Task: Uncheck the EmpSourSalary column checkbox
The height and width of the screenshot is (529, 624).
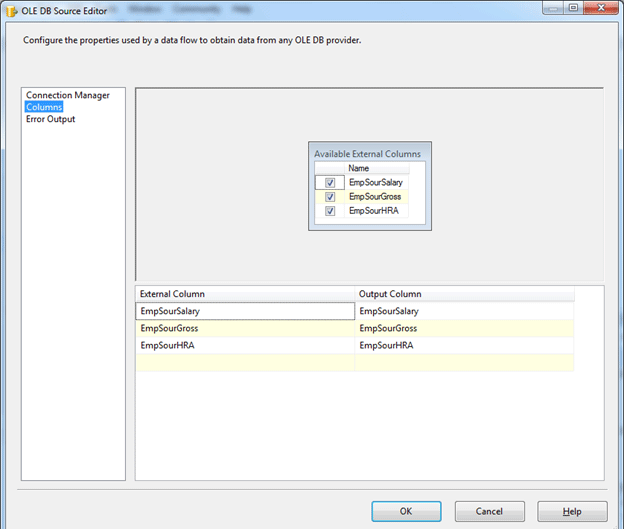Action: 330,183
